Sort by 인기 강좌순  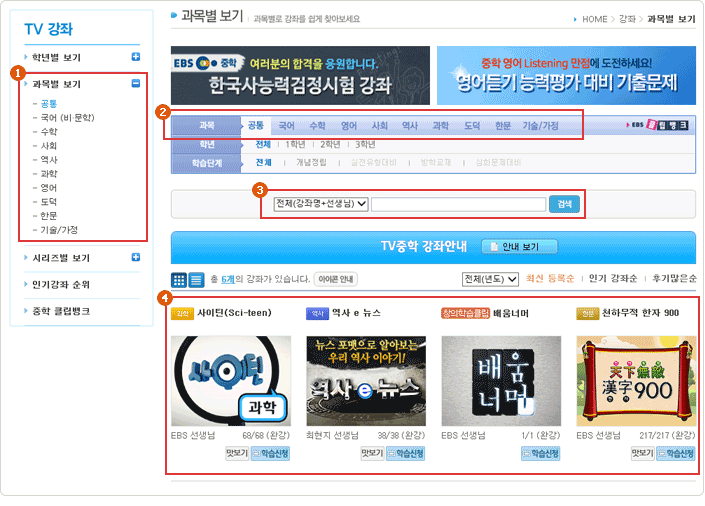613,279
